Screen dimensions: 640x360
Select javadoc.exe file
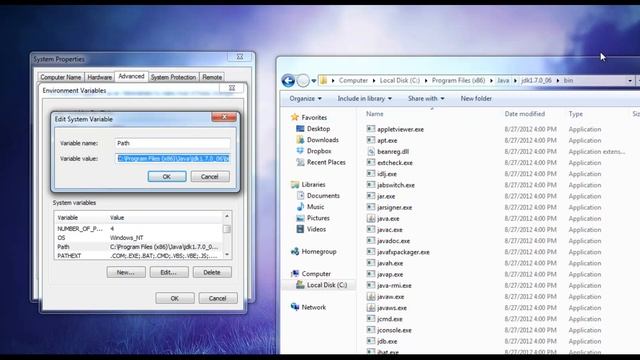tap(393, 241)
